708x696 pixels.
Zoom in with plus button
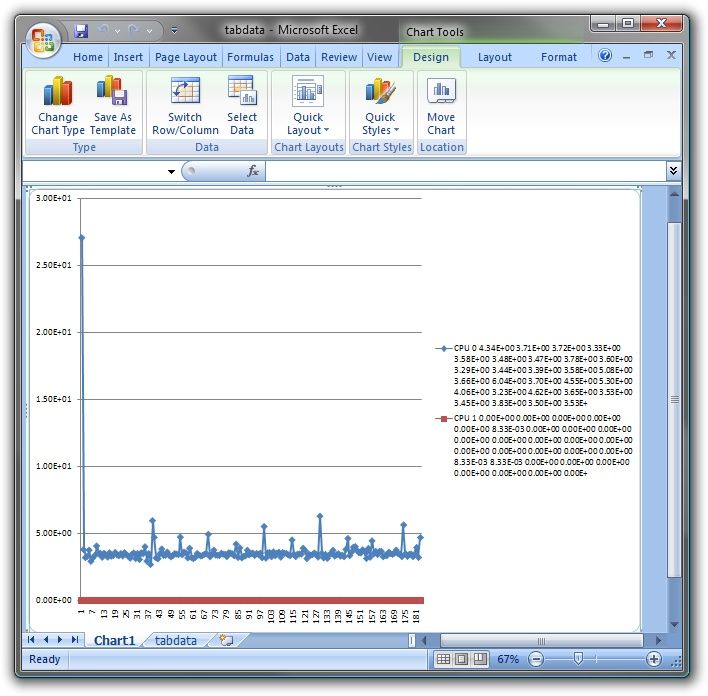click(653, 659)
